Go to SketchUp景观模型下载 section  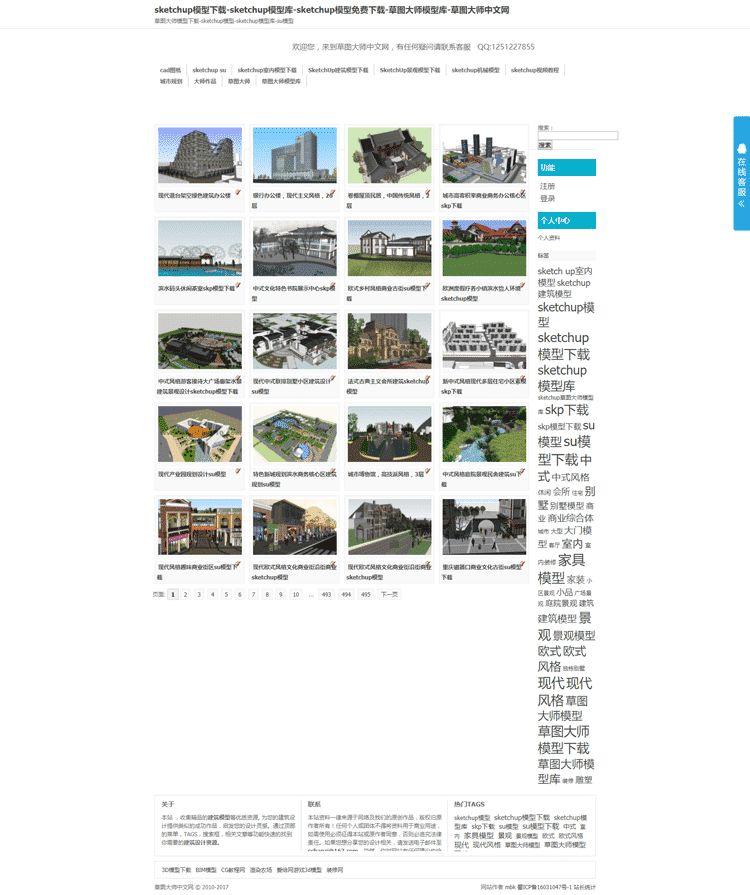[x=410, y=70]
